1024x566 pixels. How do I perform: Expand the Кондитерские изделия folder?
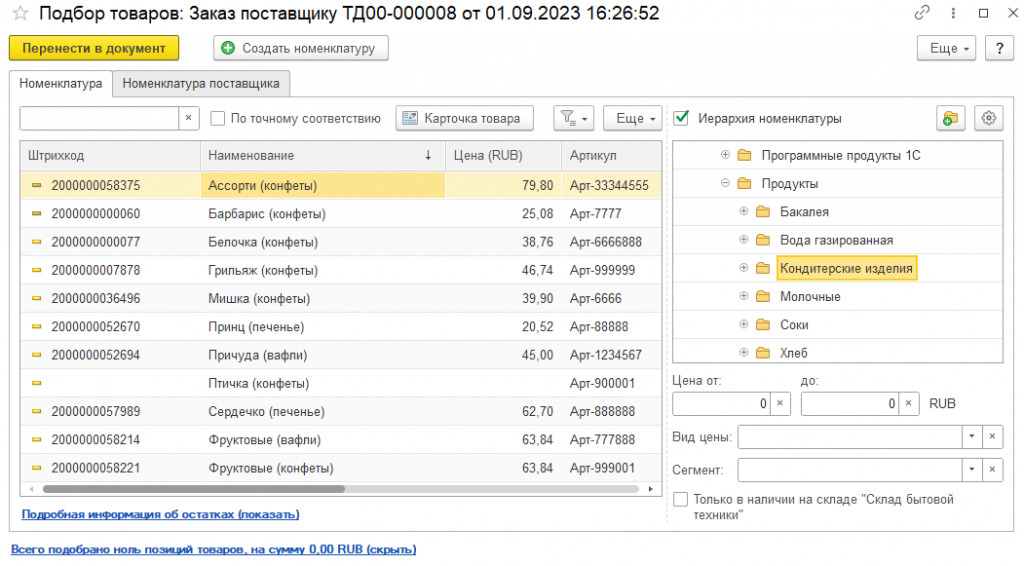click(743, 268)
